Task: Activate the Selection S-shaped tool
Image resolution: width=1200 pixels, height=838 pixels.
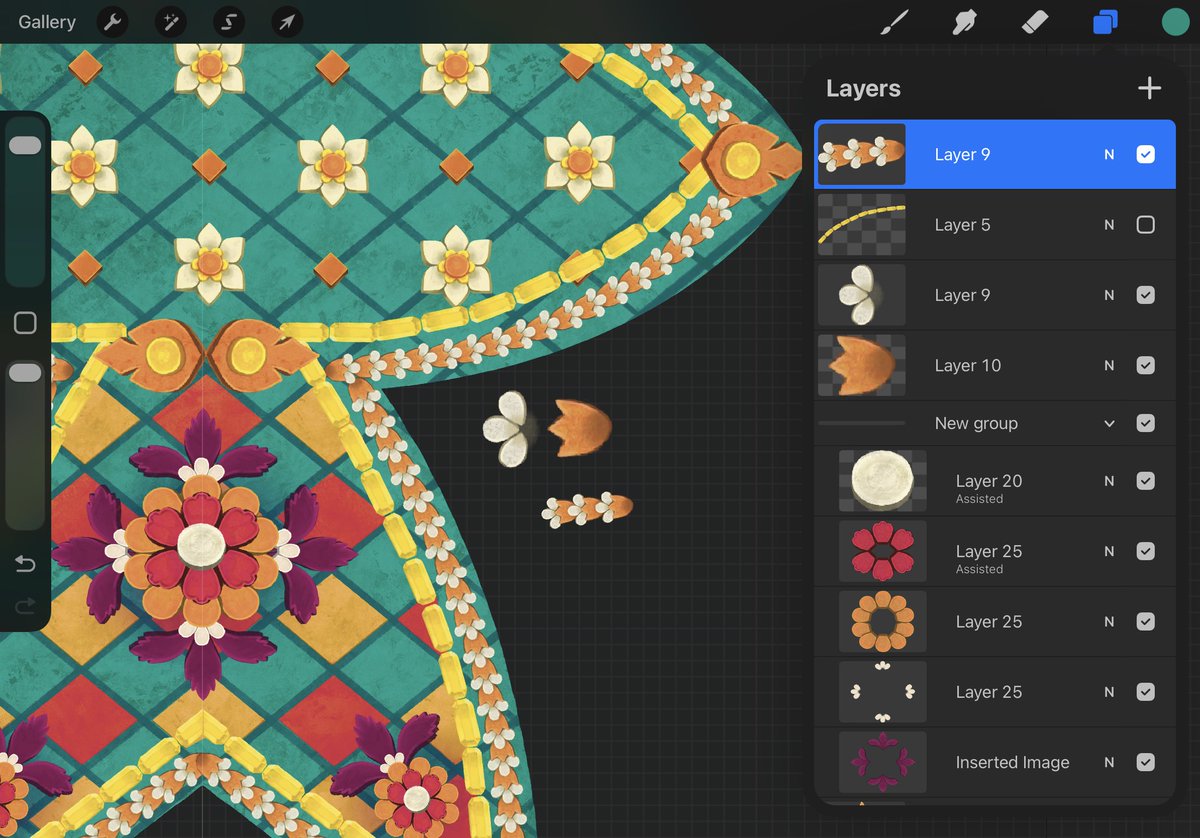Action: [229, 22]
